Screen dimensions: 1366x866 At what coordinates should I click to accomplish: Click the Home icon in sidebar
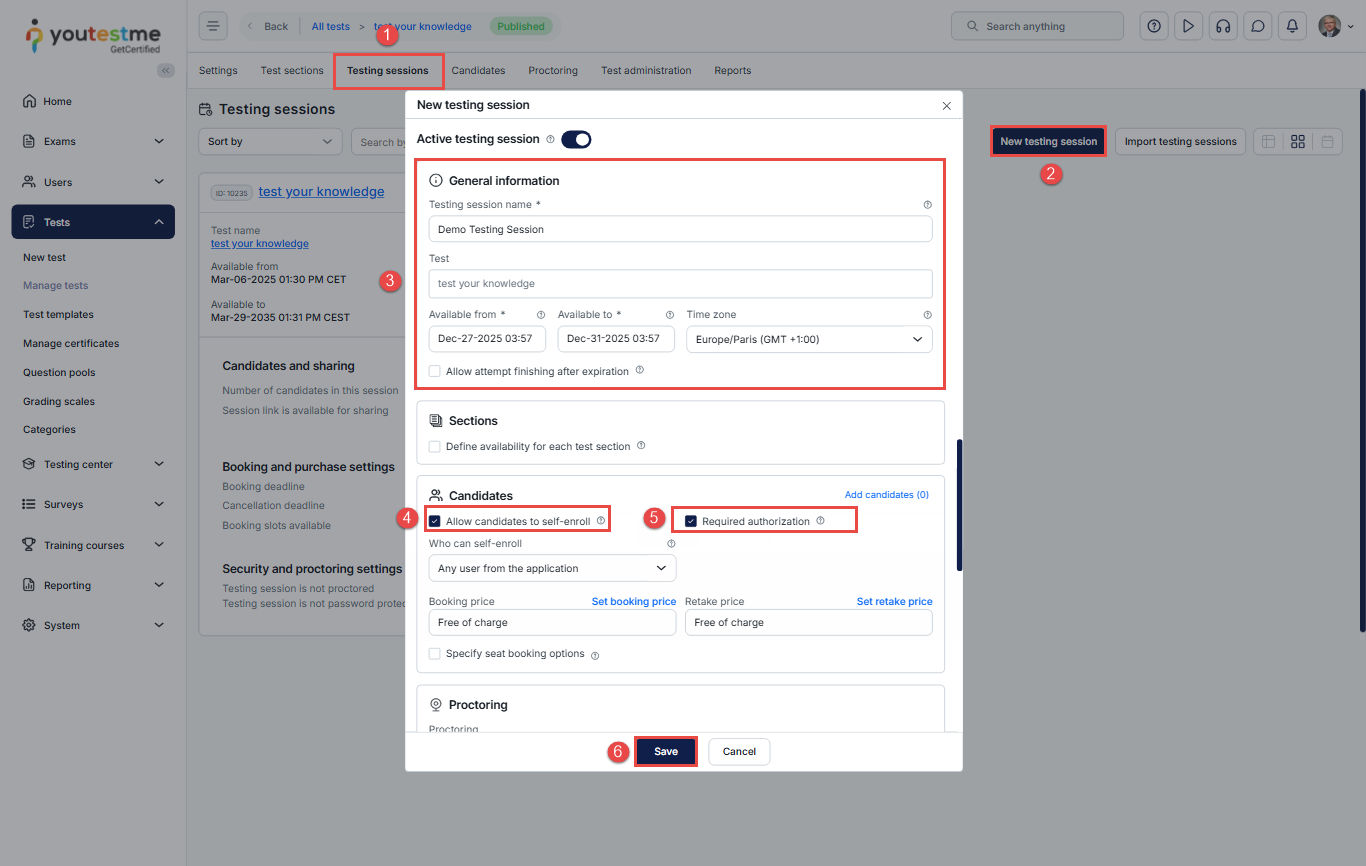point(29,101)
